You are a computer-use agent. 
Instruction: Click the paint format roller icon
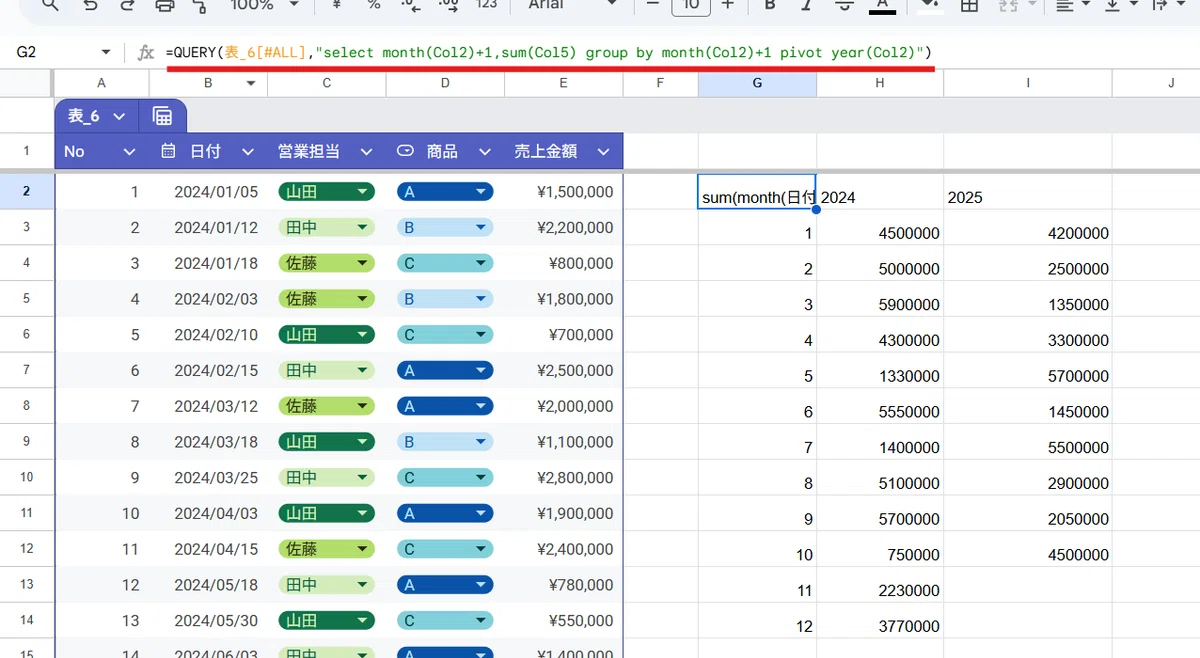click(202, 5)
